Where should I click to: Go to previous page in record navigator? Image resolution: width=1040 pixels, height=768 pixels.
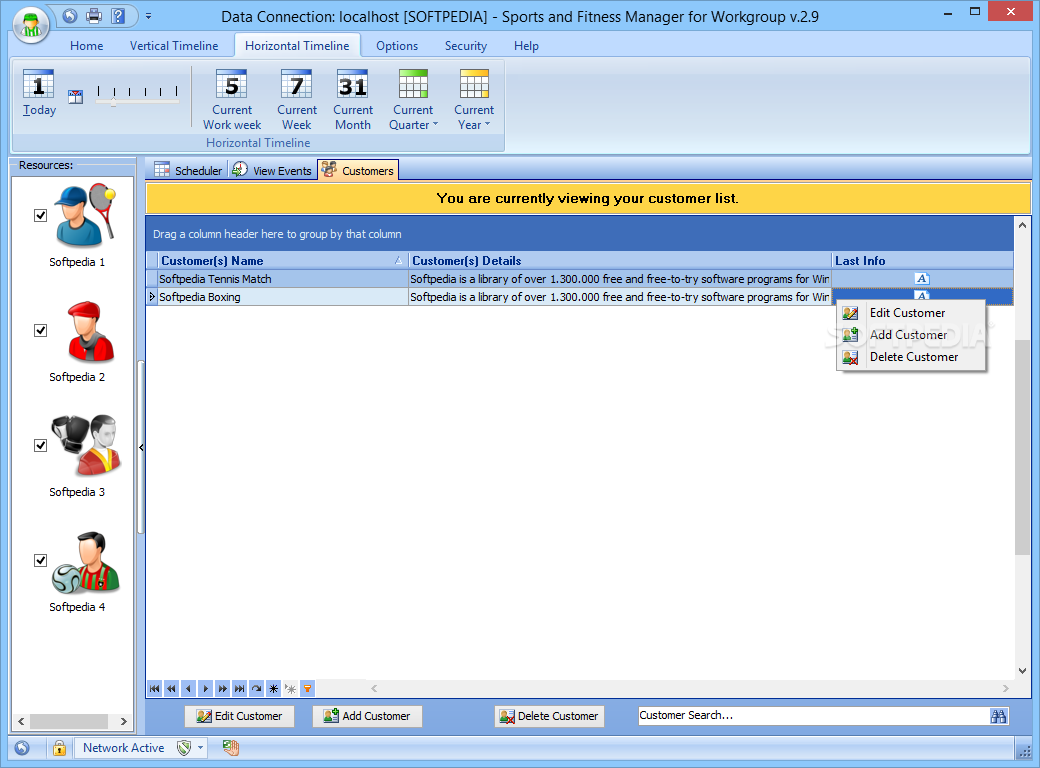tap(172, 689)
